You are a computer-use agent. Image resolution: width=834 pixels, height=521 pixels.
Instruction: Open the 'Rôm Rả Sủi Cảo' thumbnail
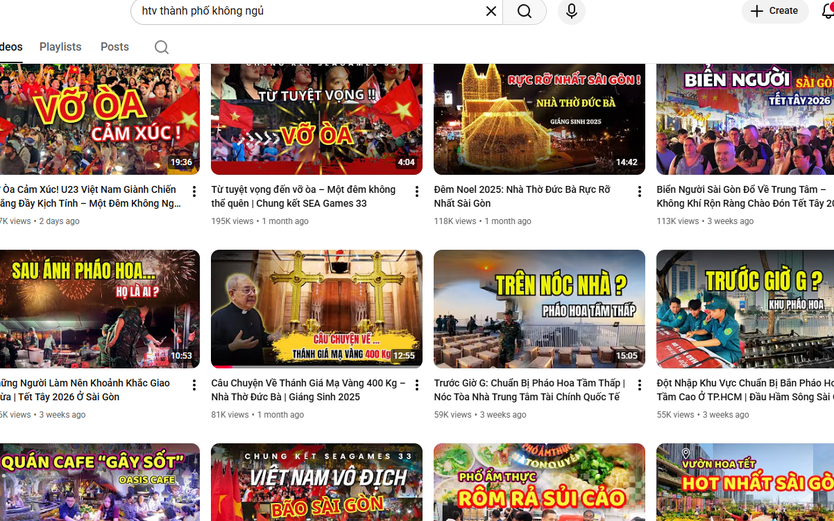click(x=539, y=482)
